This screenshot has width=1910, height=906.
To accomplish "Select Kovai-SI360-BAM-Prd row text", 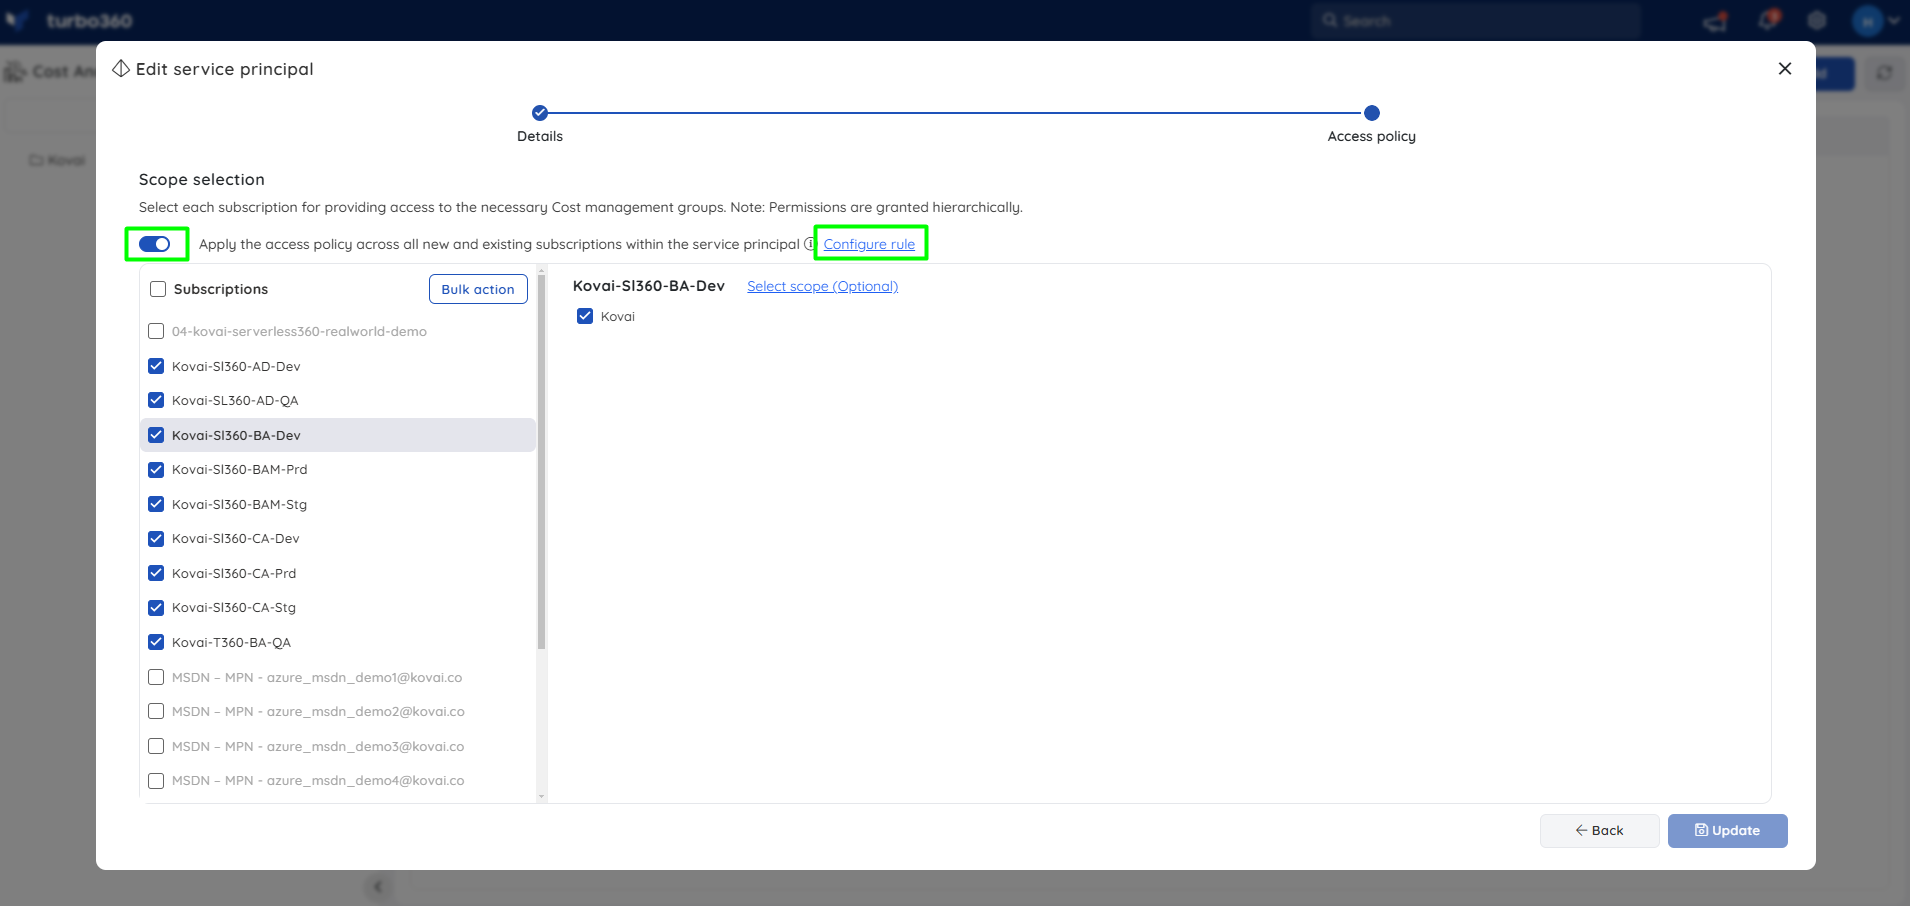I will [x=239, y=469].
